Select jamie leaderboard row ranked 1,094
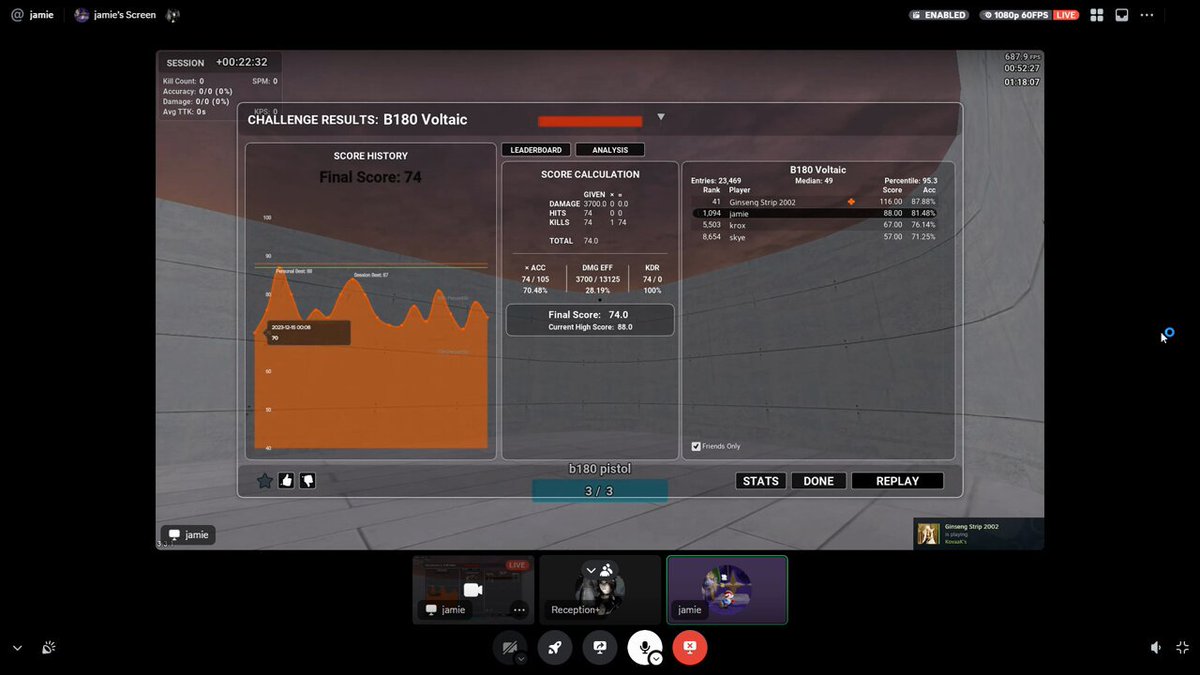The width and height of the screenshot is (1200, 675). coord(817,213)
